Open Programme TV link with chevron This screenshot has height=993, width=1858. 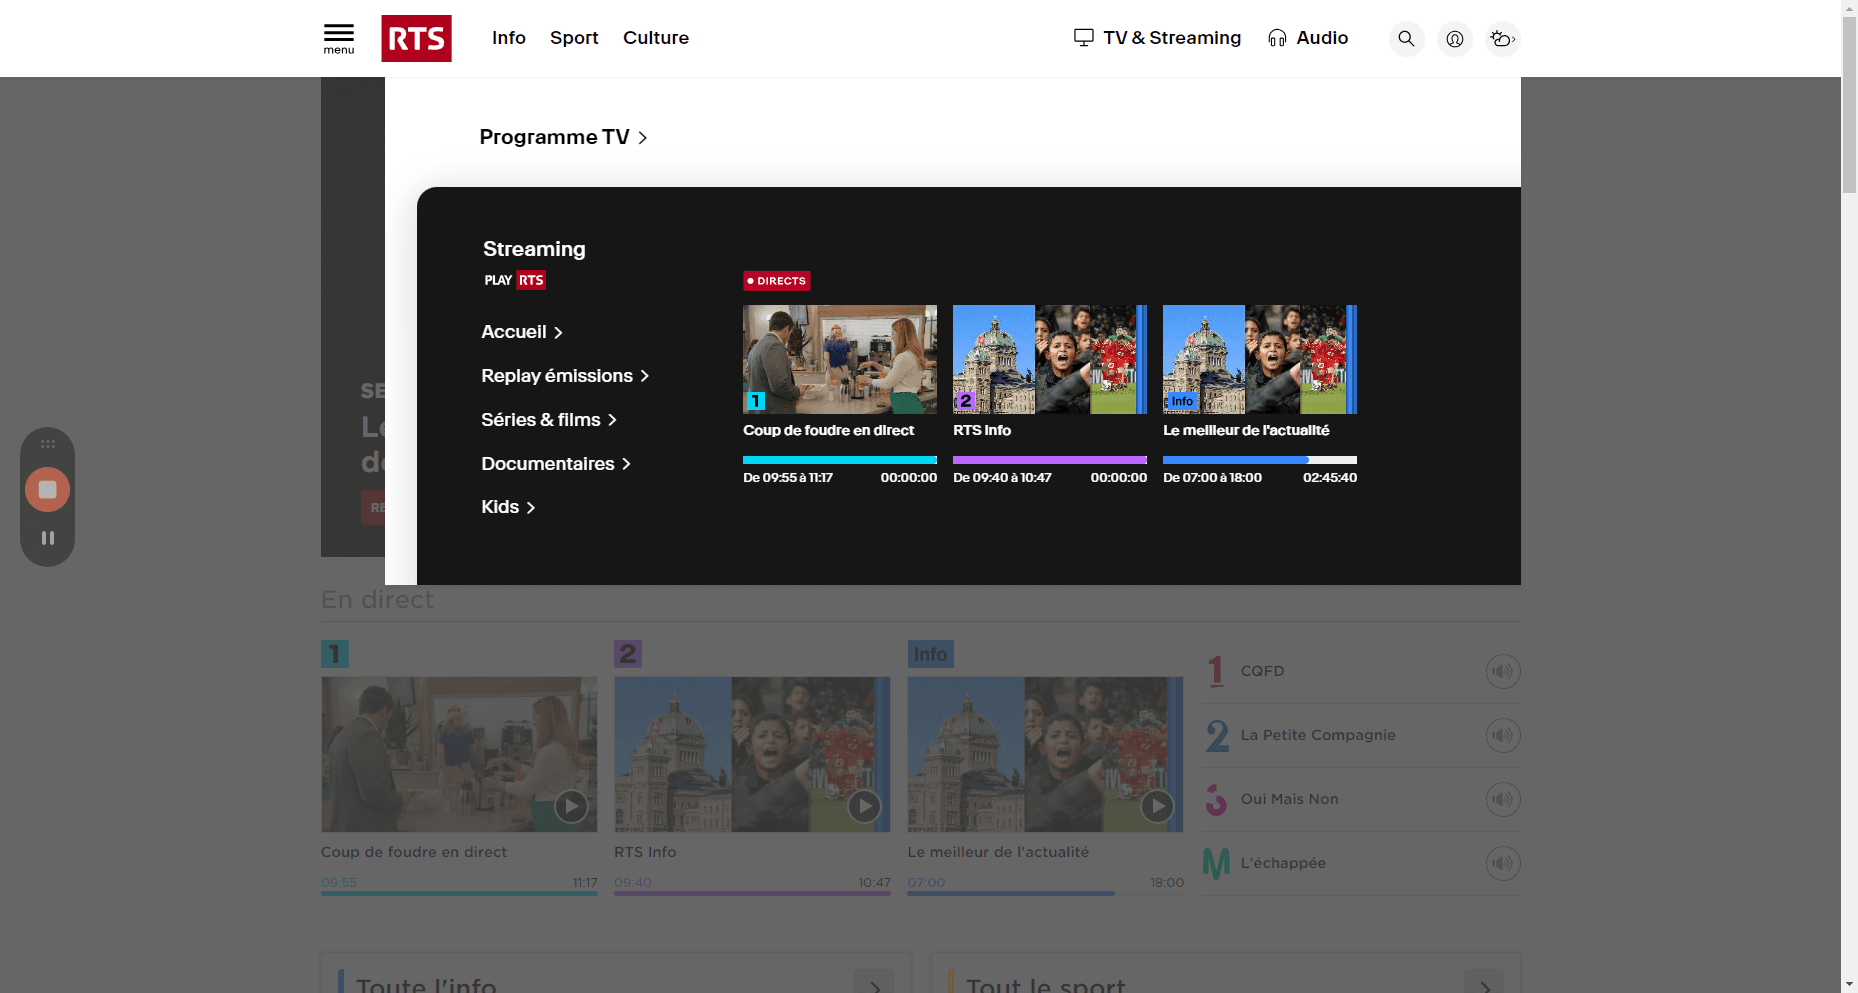(x=563, y=137)
